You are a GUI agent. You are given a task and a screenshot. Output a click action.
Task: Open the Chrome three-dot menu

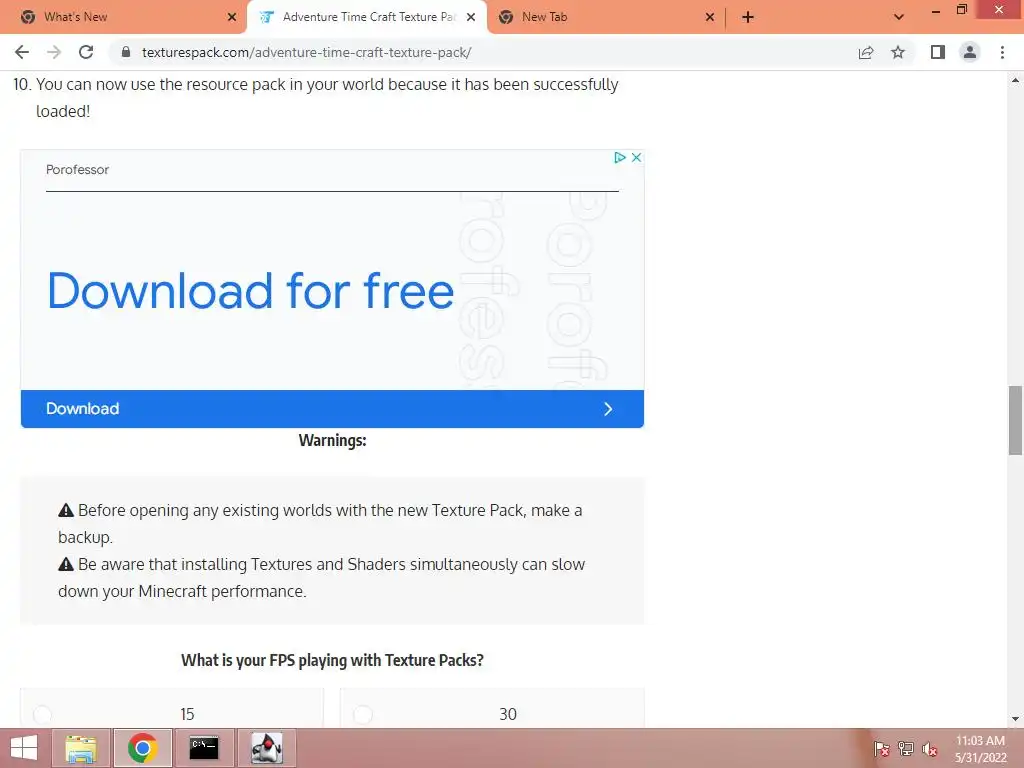(1002, 52)
